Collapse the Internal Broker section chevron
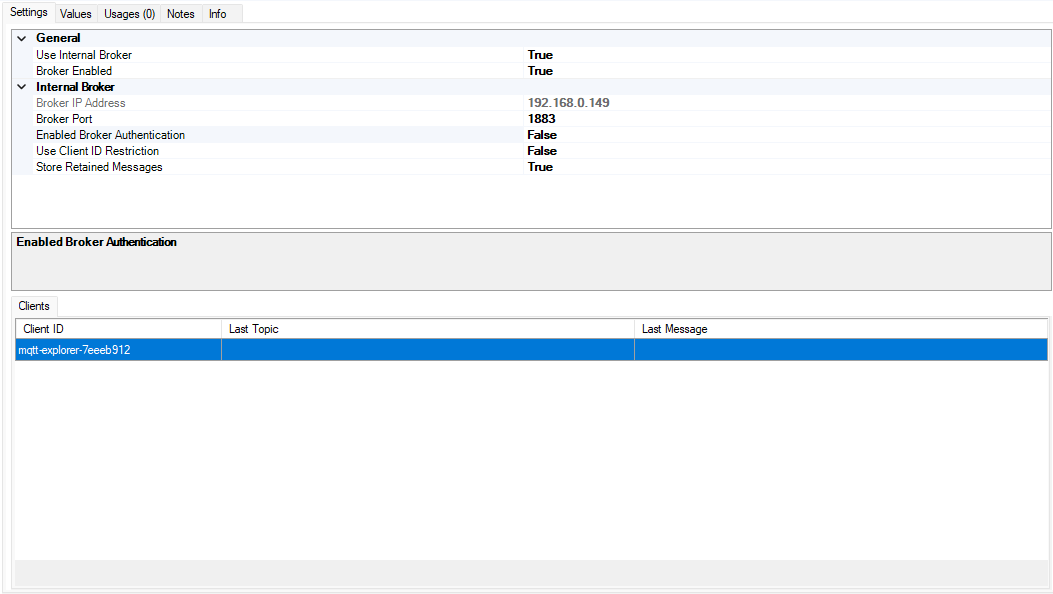This screenshot has width=1053, height=594. pos(21,87)
